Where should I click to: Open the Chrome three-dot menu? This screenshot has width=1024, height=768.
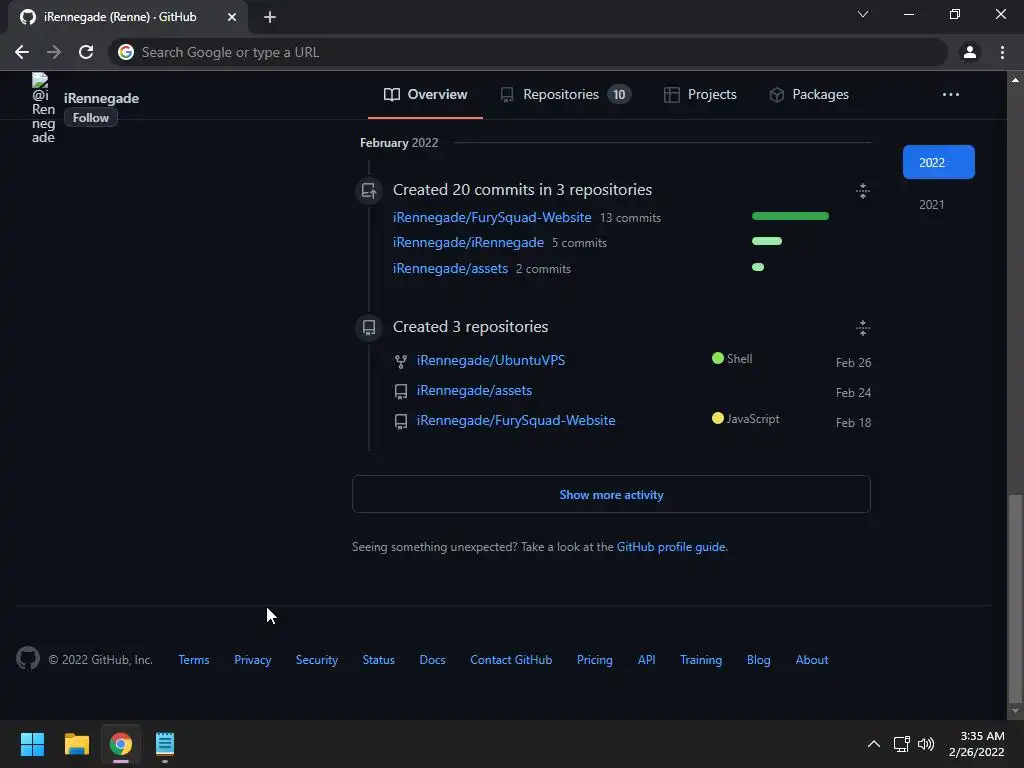click(1002, 52)
